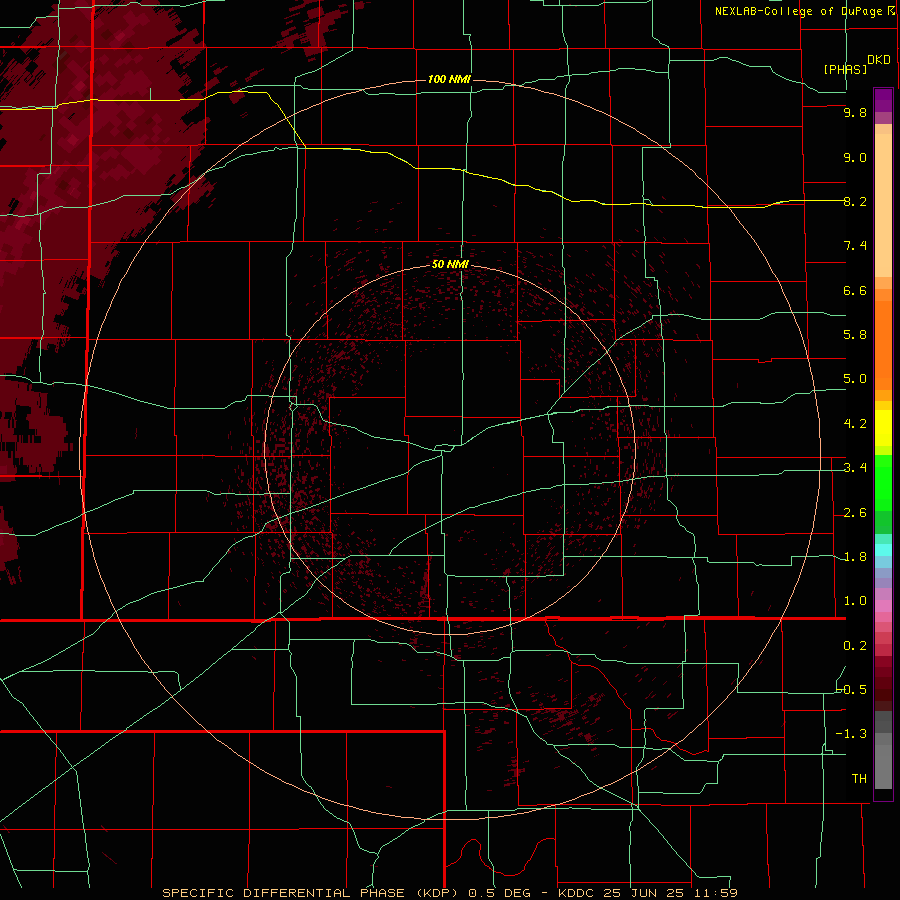The image size is (900, 900).
Task: Click the 5.0 value on the color scale
Action: (x=855, y=379)
